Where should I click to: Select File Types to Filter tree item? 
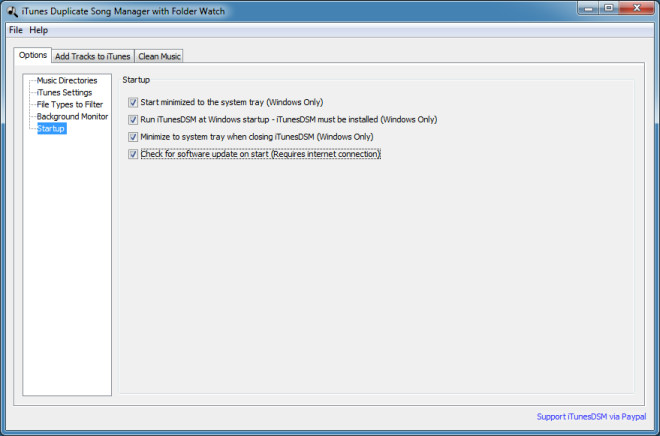70,104
